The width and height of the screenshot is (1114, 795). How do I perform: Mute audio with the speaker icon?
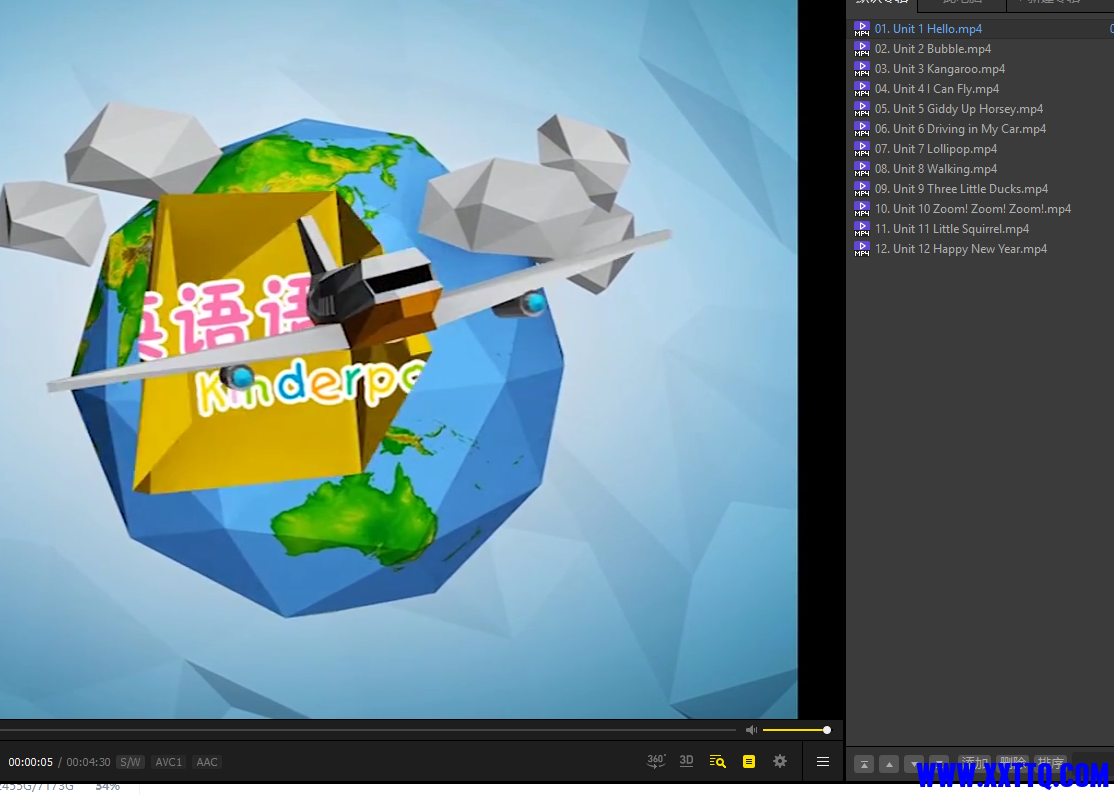click(751, 730)
